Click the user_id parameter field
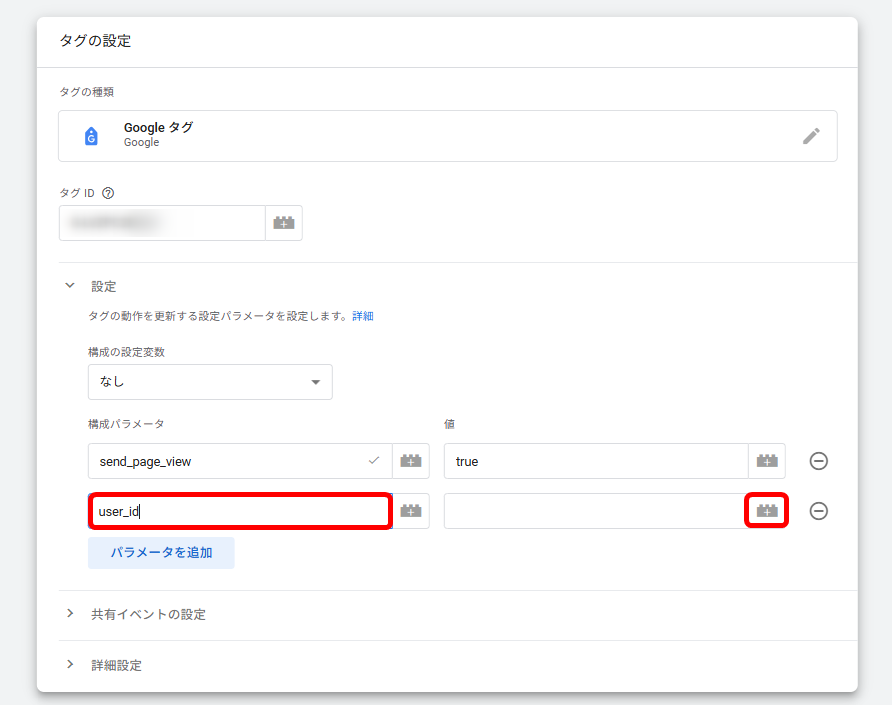 (x=240, y=511)
